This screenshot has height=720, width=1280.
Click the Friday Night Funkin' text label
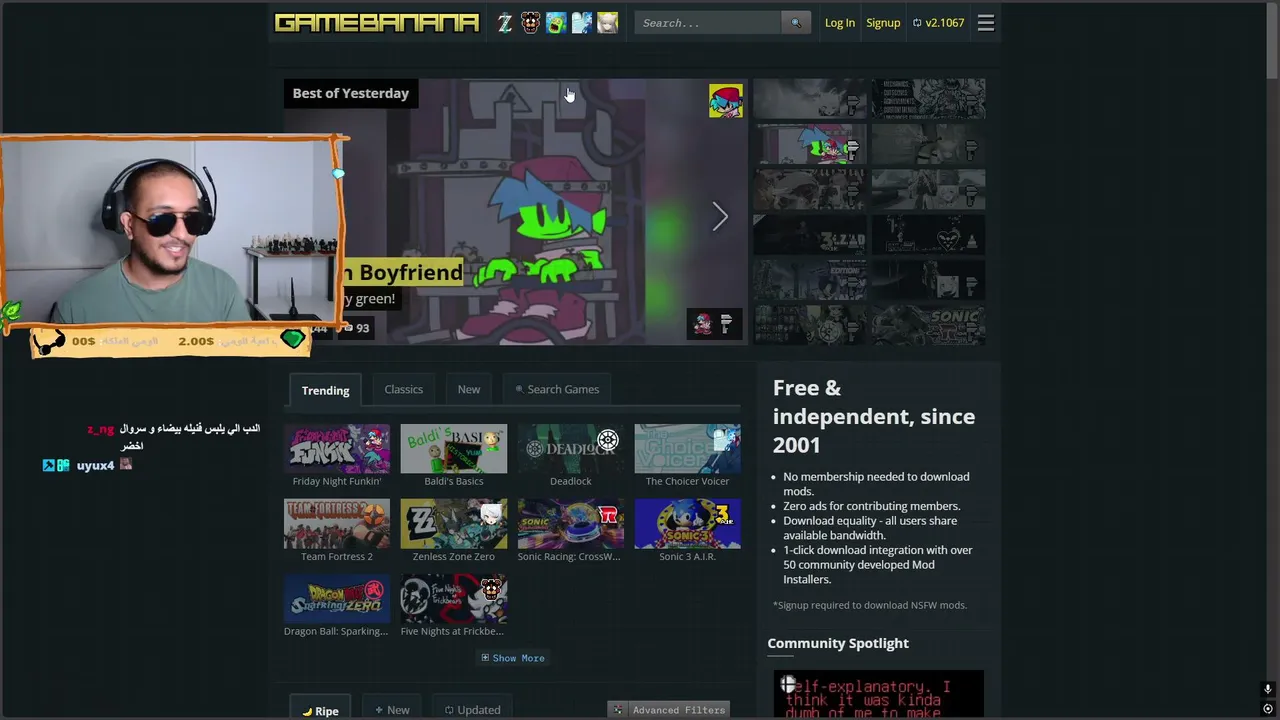(337, 481)
